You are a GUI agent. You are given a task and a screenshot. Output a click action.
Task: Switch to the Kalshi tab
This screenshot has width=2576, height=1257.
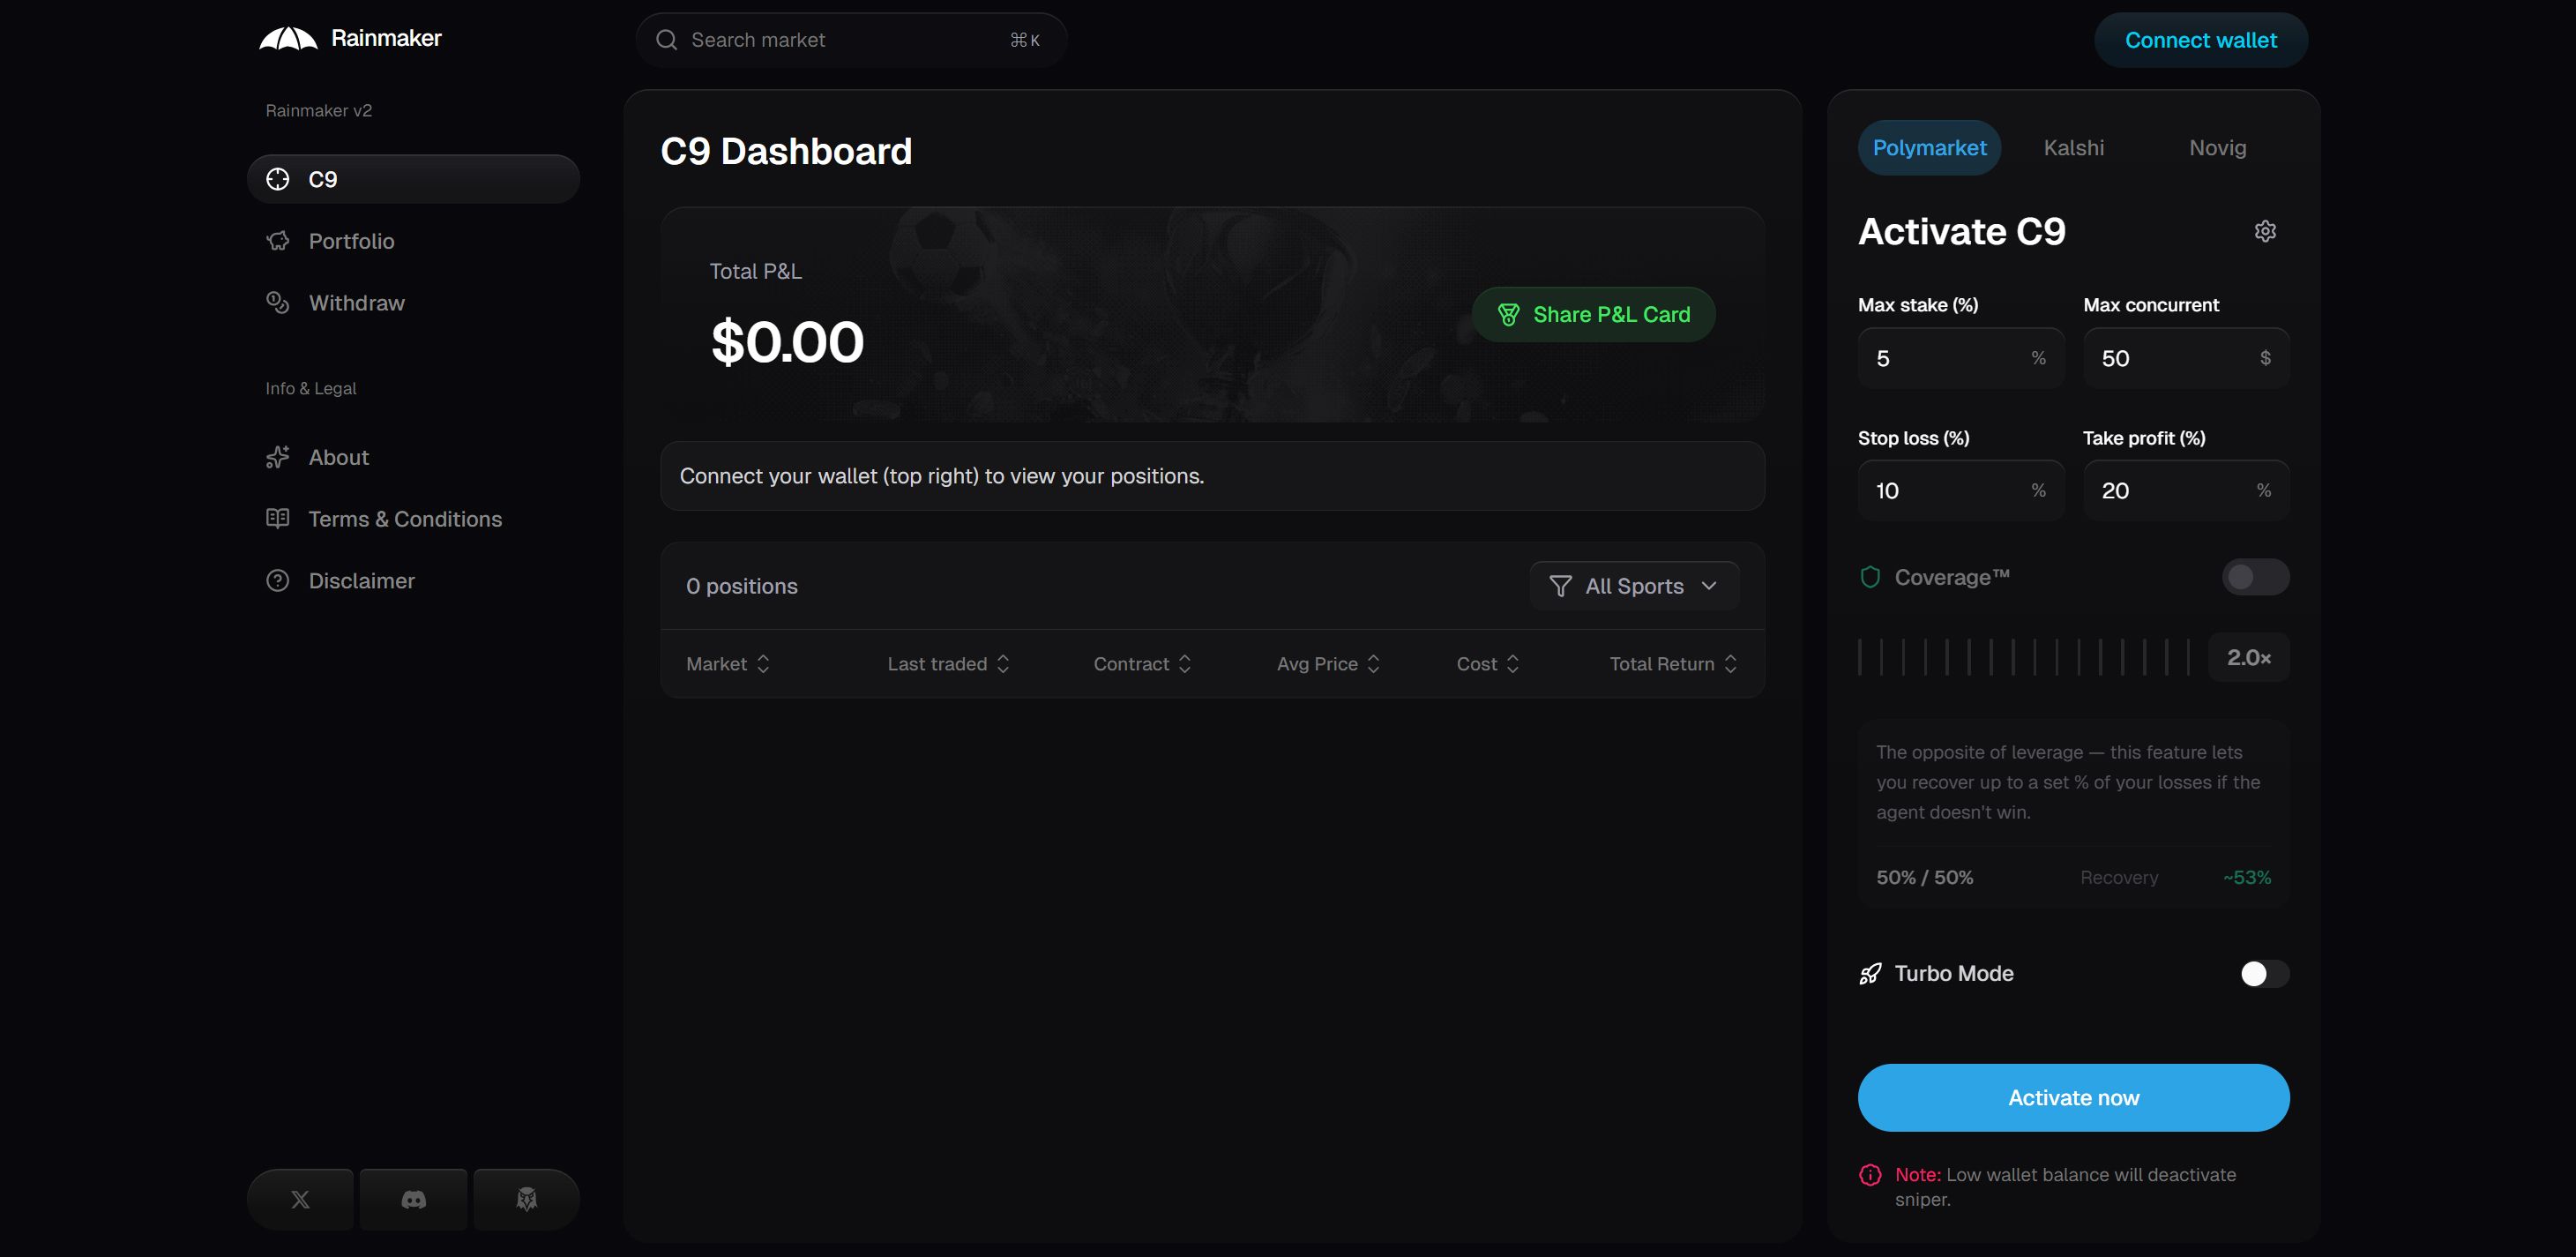tap(2073, 148)
